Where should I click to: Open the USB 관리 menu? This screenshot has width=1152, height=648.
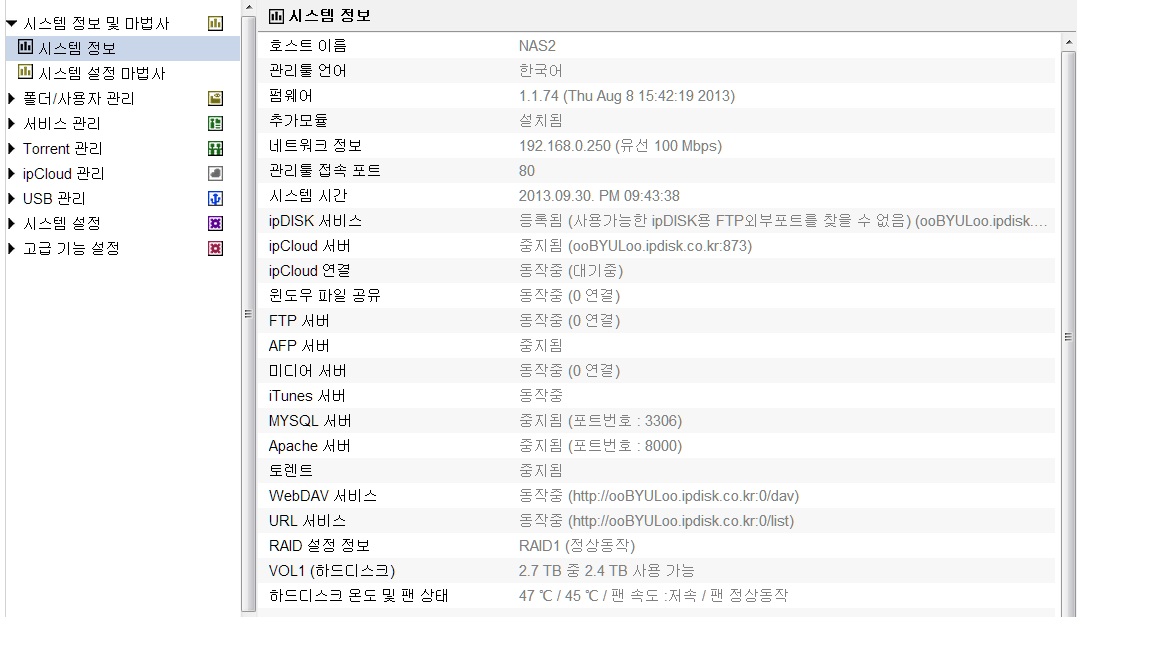54,198
